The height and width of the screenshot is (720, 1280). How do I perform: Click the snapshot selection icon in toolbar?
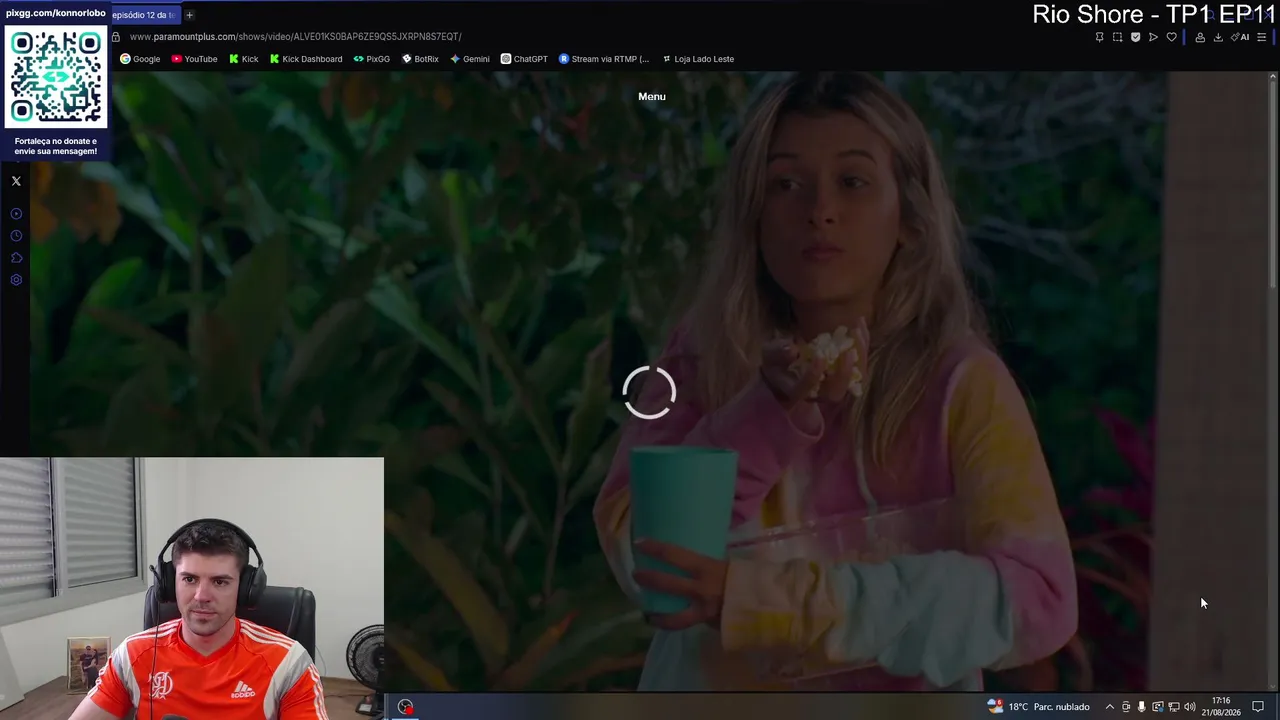pos(1117,37)
